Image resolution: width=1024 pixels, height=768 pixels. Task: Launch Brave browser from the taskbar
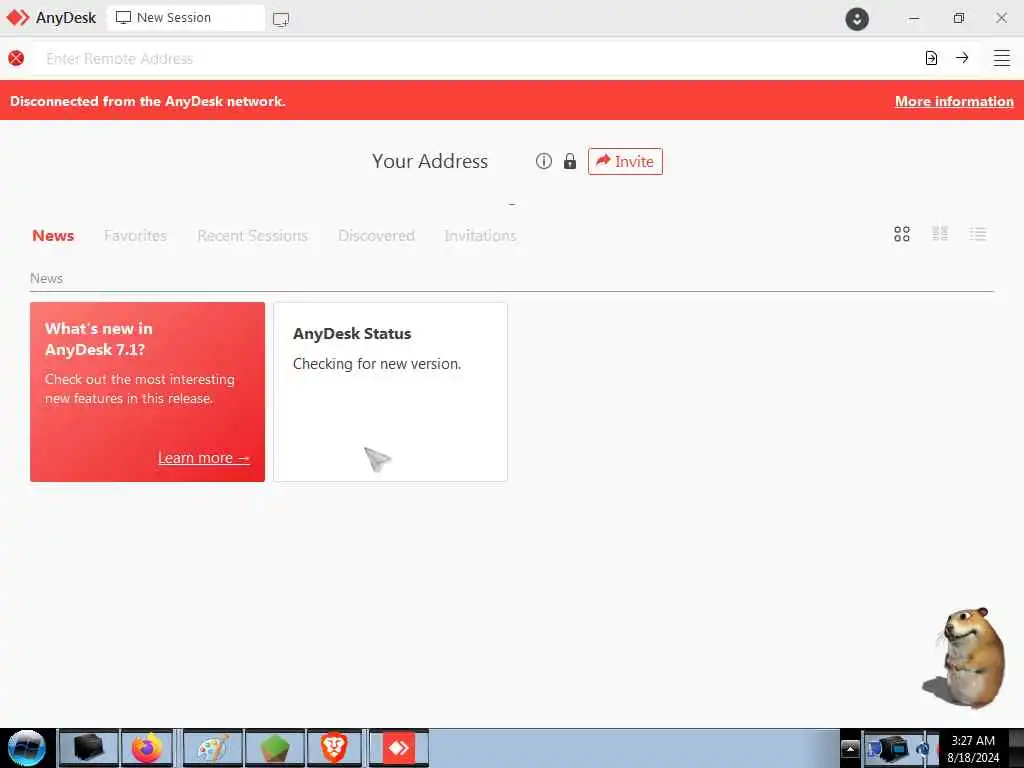click(334, 748)
